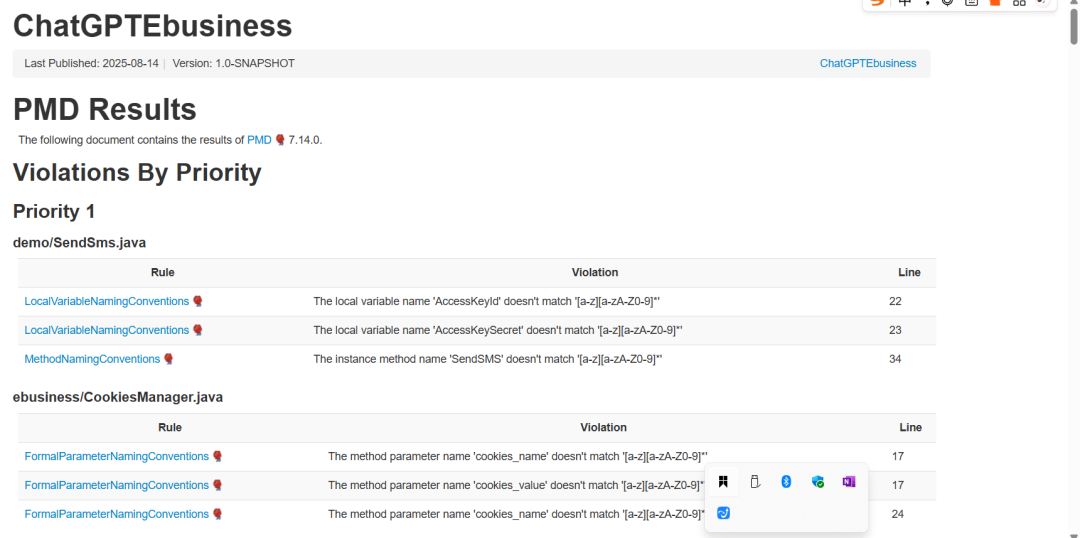Click the glove icon beside PMD 7.14.0

coord(280,140)
